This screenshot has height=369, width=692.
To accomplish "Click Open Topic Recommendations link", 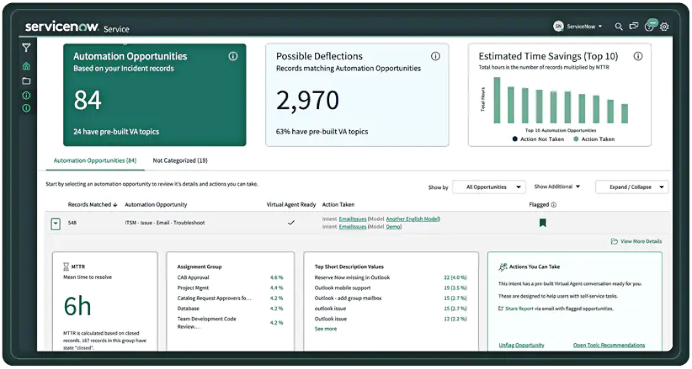I will [x=609, y=345].
